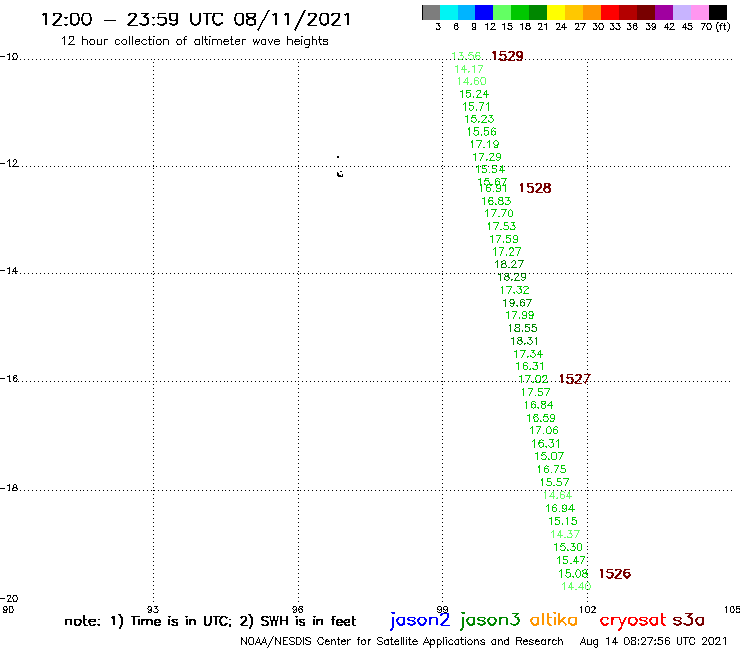Click pass number 1528
Screen dimensions: 740x650
coord(535,188)
